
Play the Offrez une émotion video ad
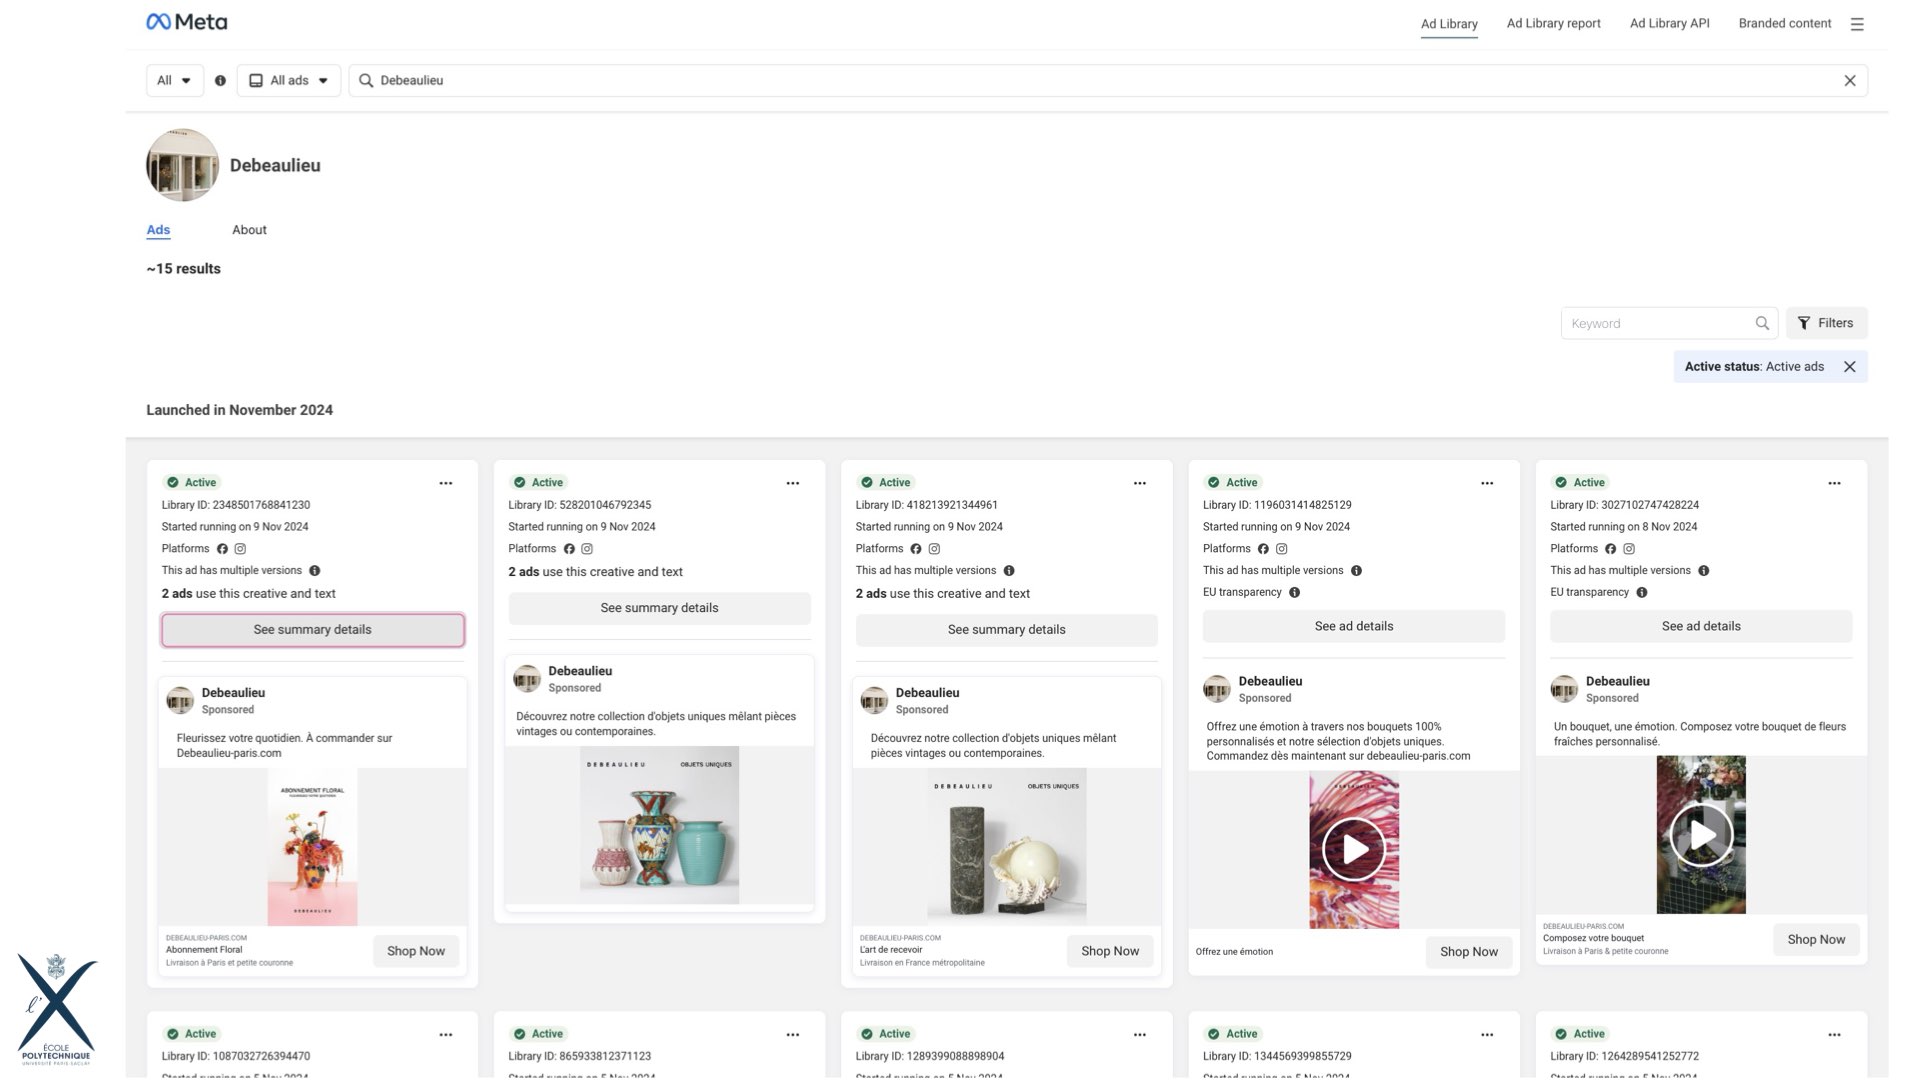[1353, 850]
